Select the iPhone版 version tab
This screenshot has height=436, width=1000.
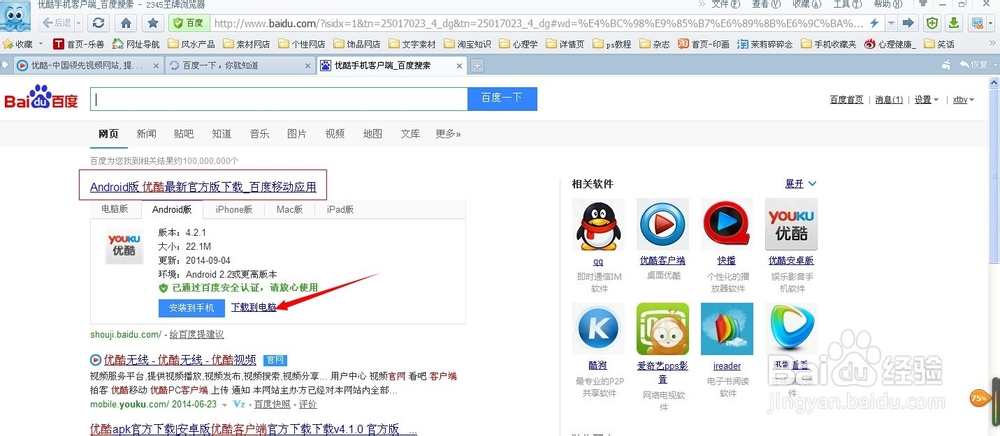[x=233, y=209]
